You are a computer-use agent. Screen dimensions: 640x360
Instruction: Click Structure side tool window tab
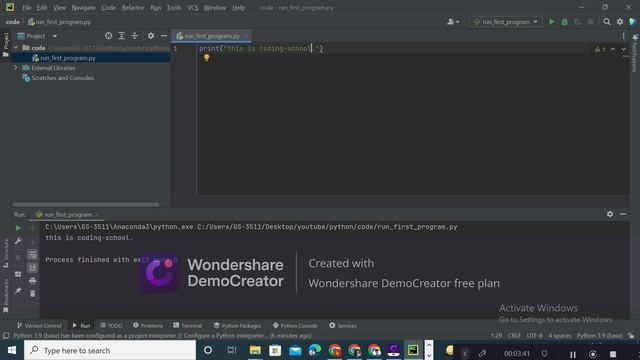pos(6,253)
